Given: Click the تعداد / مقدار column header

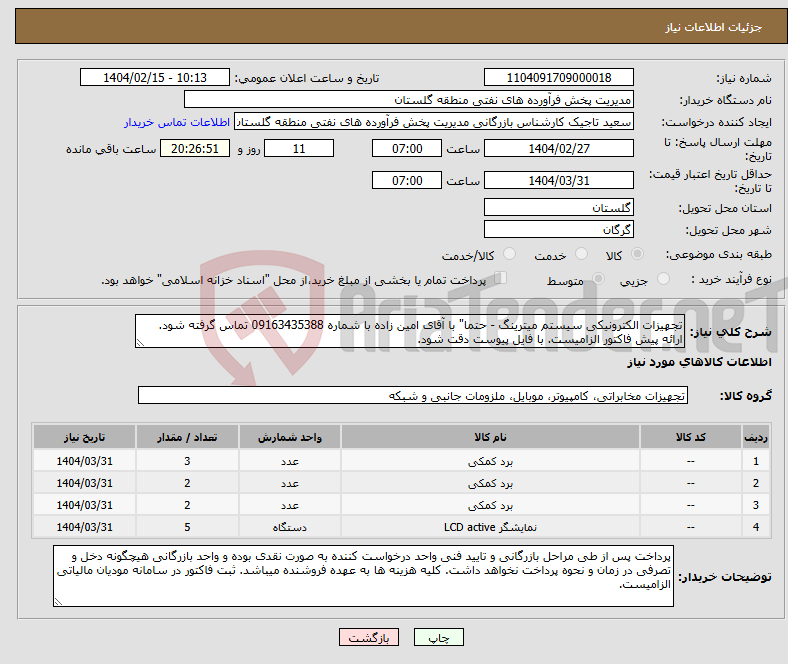Looking at the screenshot, I should 187,437.
